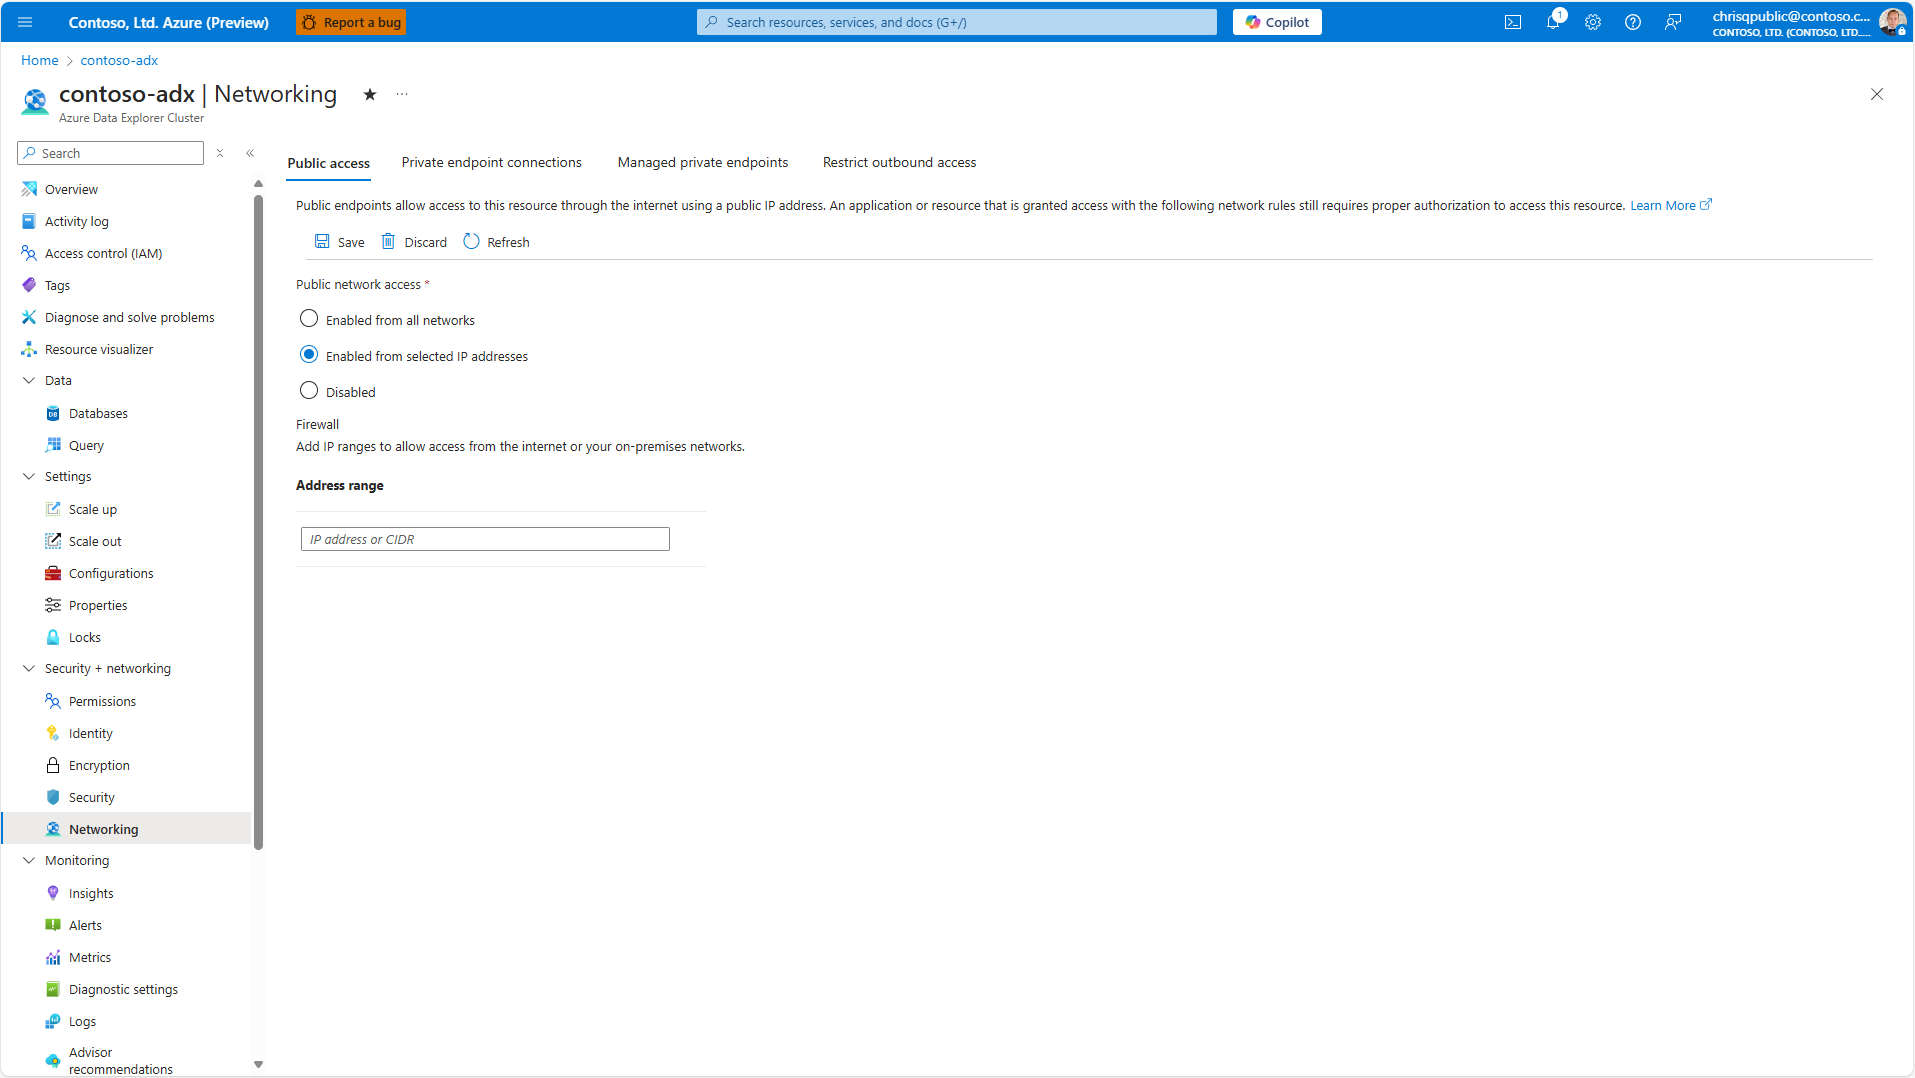Select the 'Disabled' public access radio
The image size is (1915, 1078).
pyautogui.click(x=309, y=391)
